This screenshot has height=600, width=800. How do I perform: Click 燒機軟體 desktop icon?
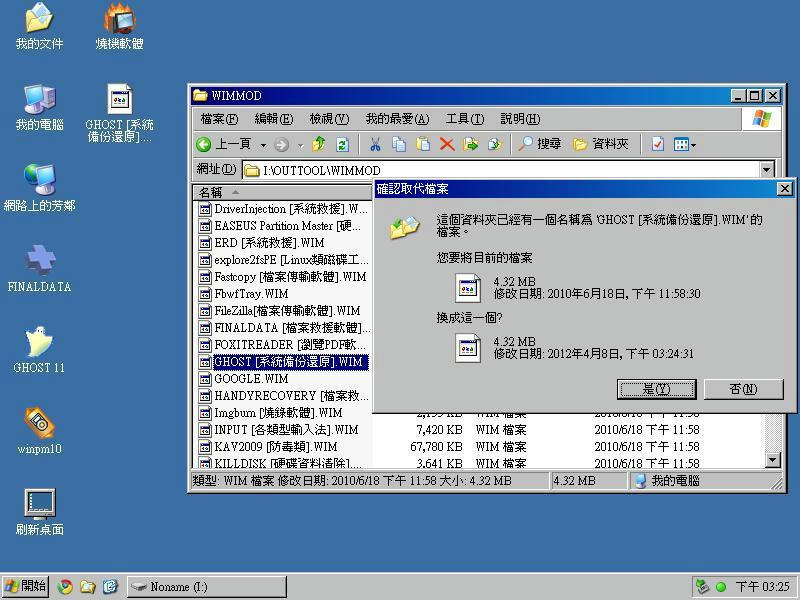click(x=119, y=27)
